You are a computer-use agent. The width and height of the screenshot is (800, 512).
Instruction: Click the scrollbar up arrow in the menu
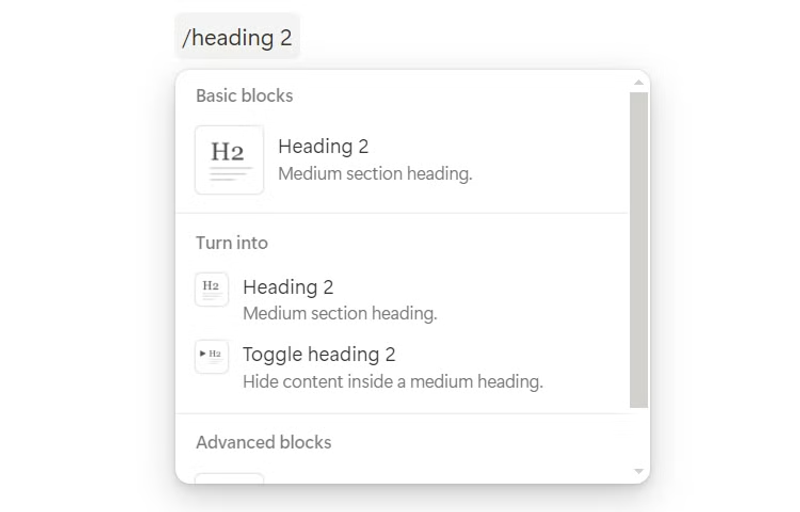point(639,83)
